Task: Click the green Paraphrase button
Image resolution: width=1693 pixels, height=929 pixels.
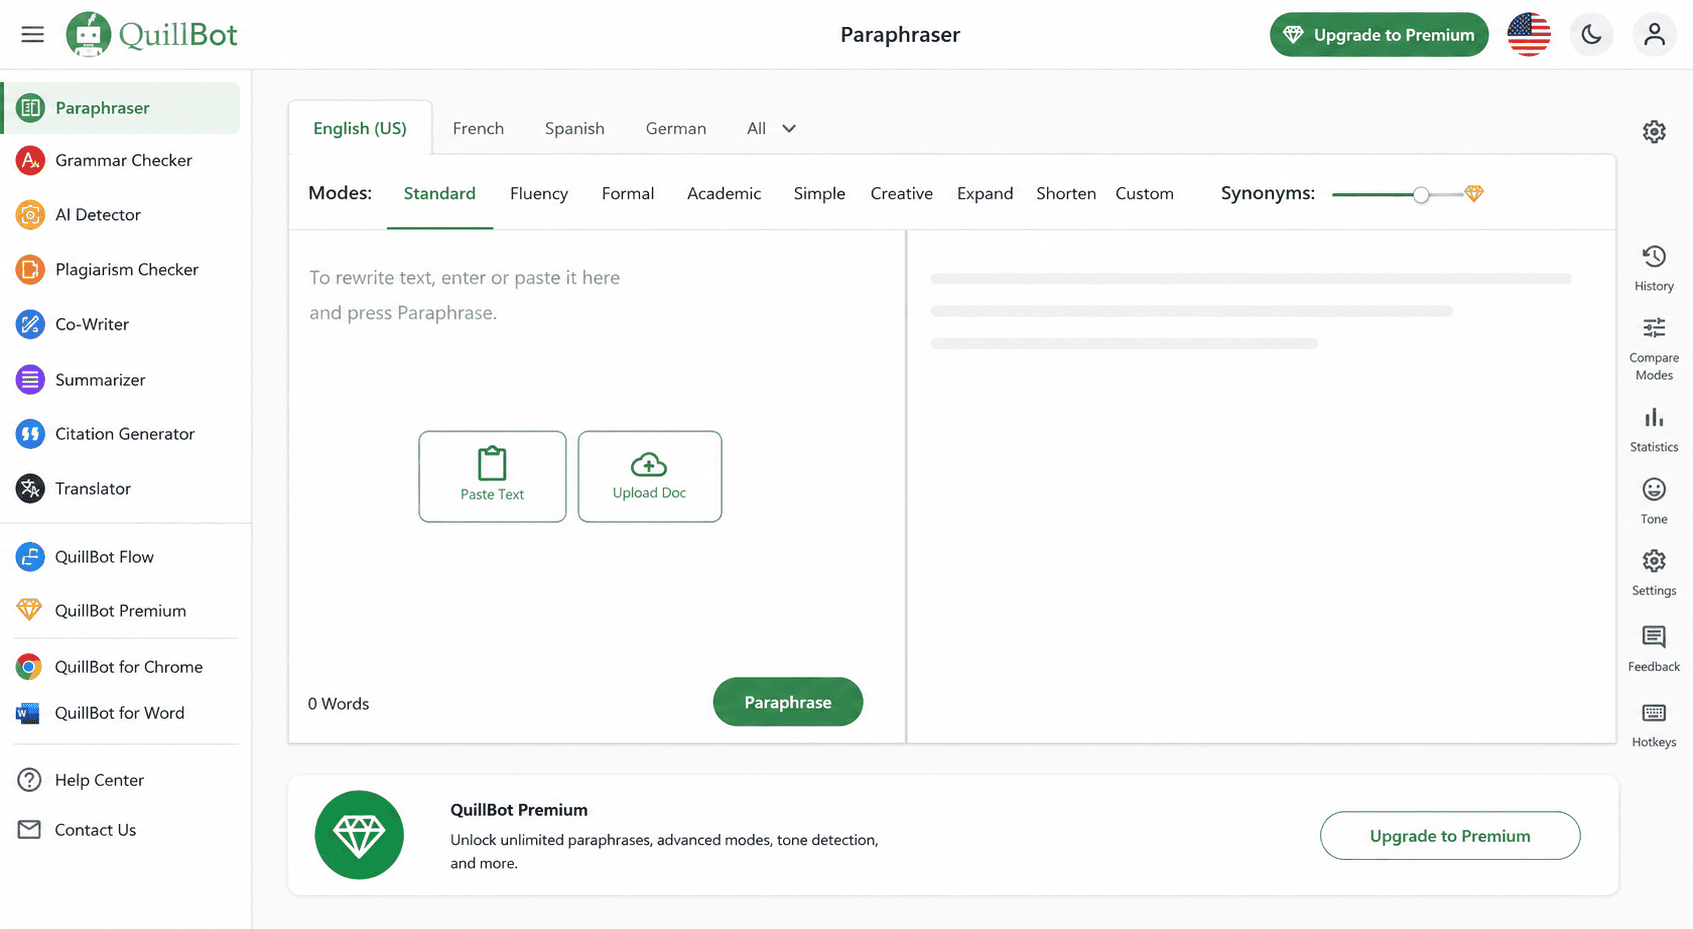Action: point(788,702)
